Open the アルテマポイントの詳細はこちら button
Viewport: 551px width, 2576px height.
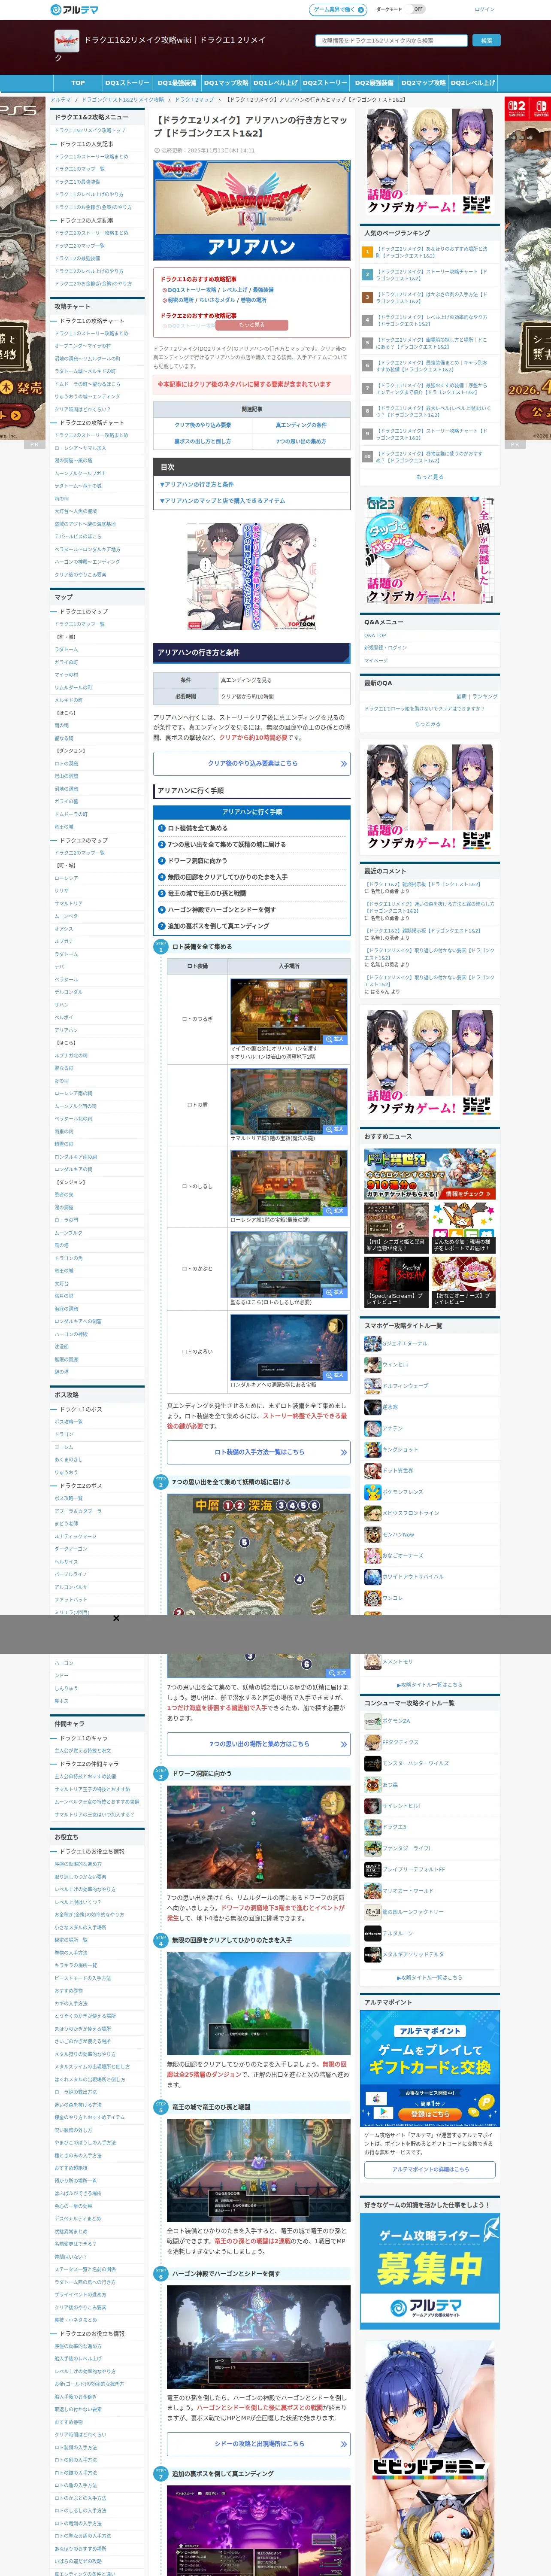(x=429, y=2169)
